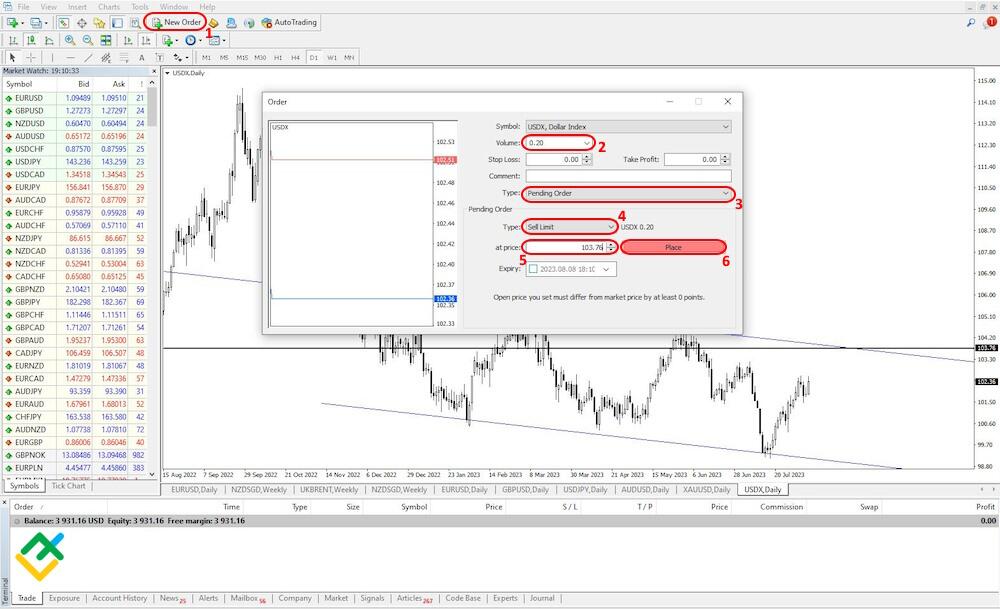The image size is (1000, 609).
Task: Switch to the Account History terminal tab
Action: point(119,598)
